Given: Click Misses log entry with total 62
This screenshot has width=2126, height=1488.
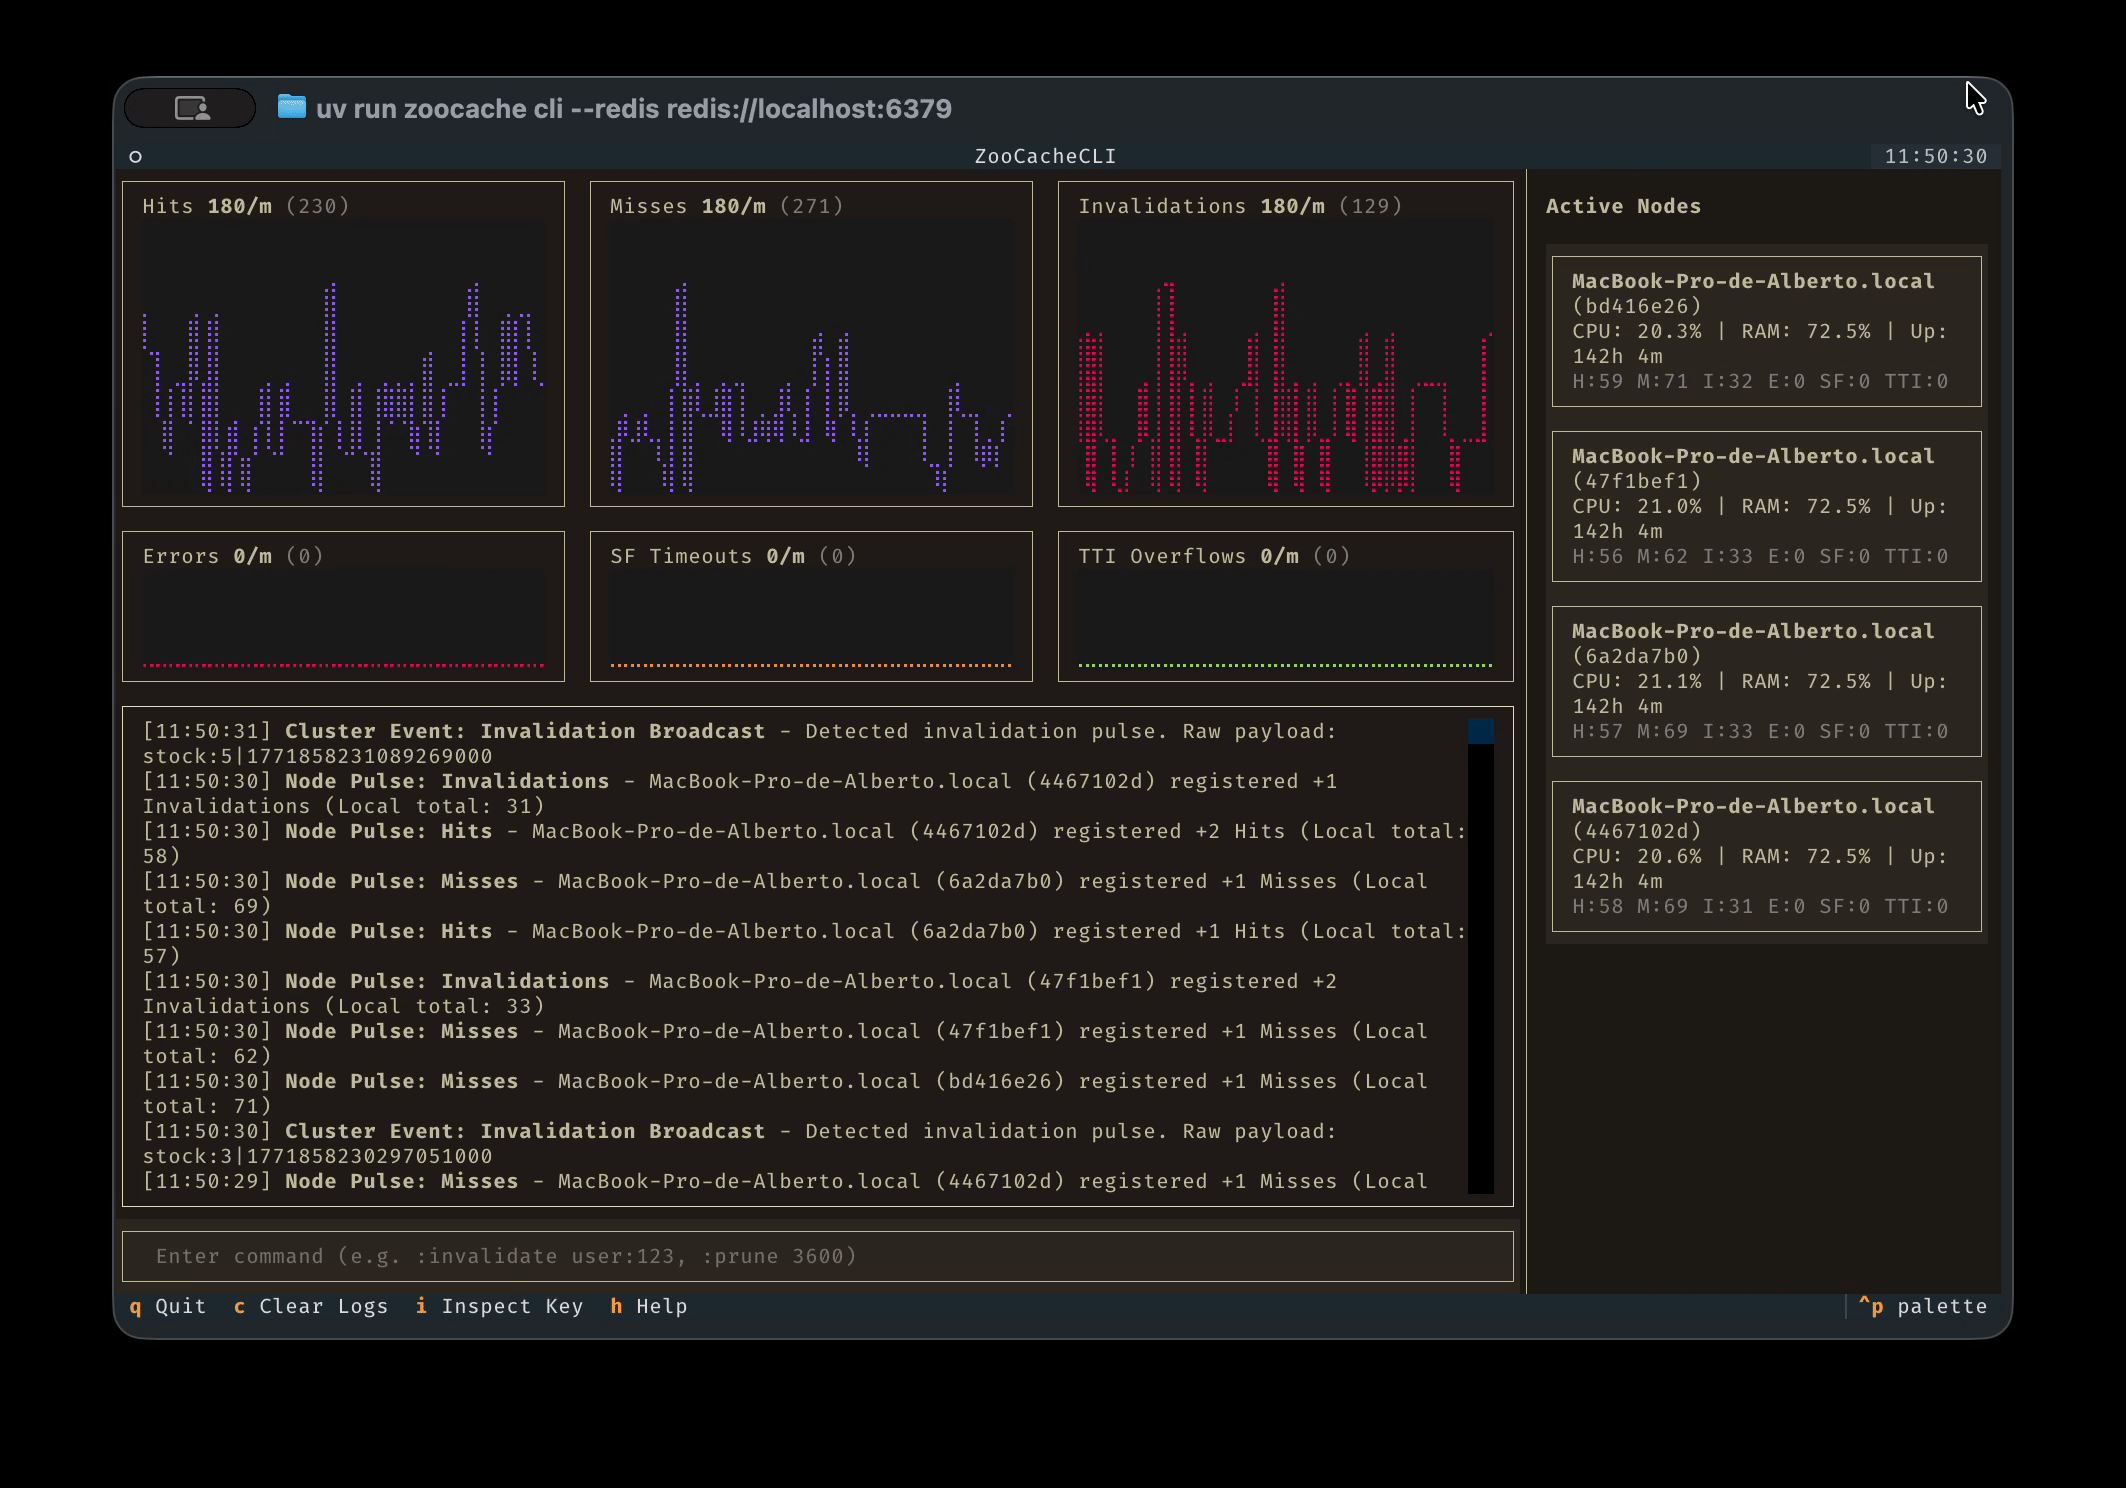Looking at the screenshot, I should [x=785, y=1043].
